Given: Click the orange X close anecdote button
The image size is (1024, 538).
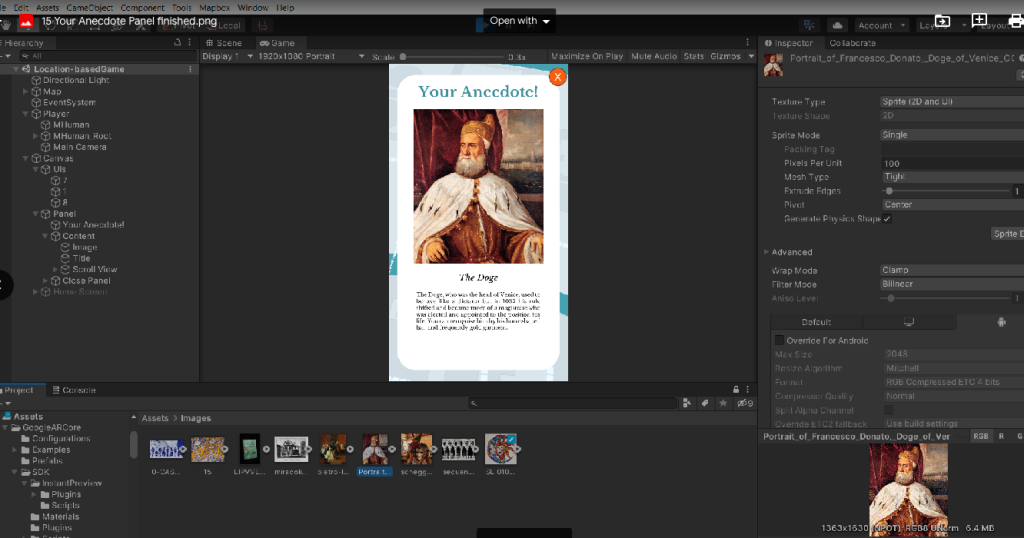Looking at the screenshot, I should (557, 77).
